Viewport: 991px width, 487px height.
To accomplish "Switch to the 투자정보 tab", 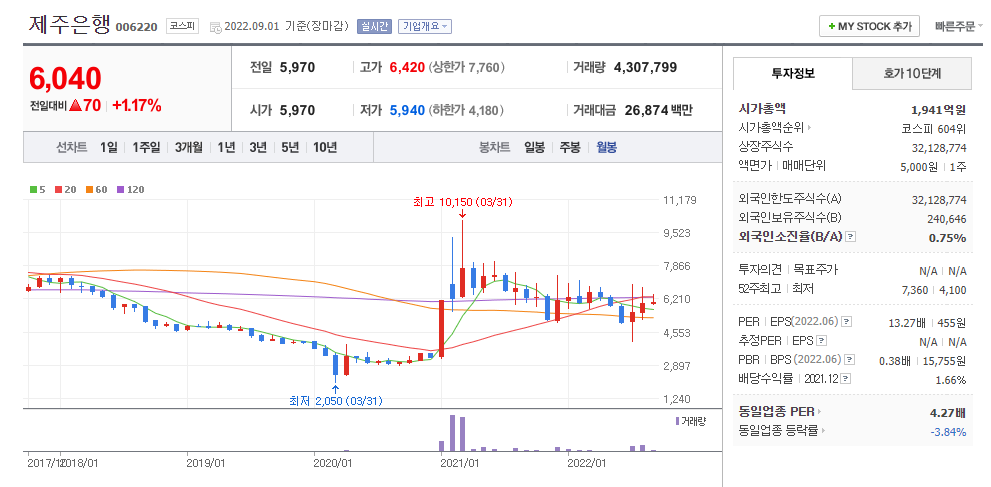I will [x=793, y=73].
